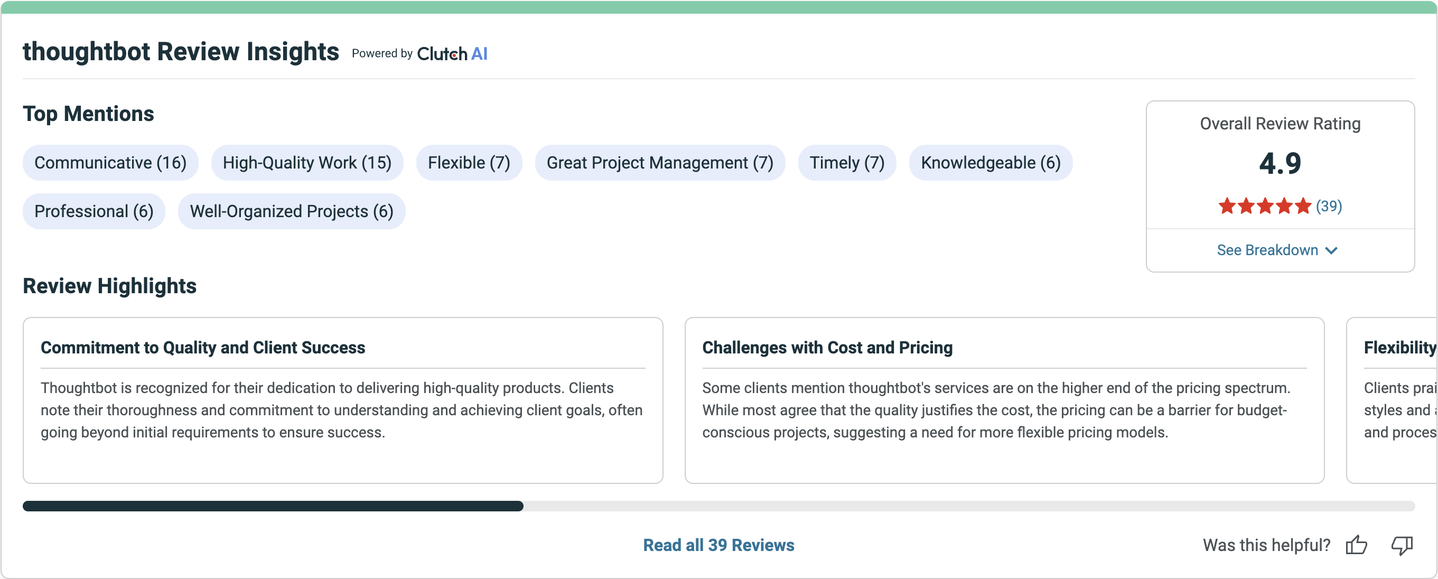
Task: Expand the See Breakdown dropdown
Action: (x=1279, y=250)
